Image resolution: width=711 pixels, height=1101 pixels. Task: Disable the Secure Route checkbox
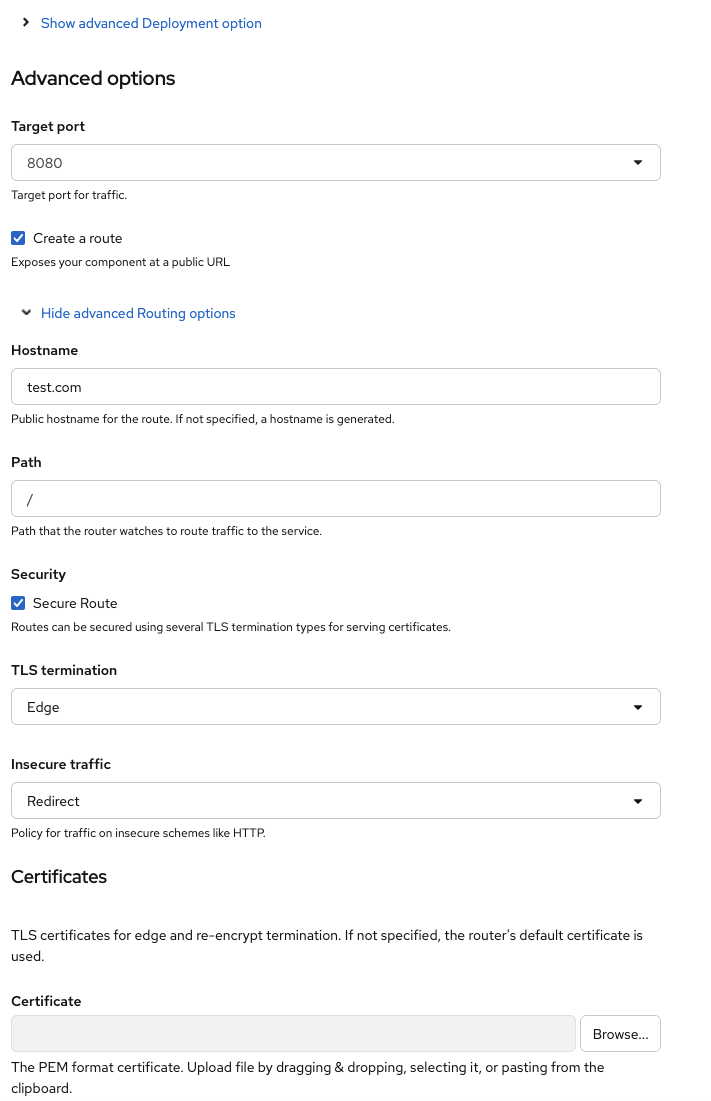tap(18, 603)
